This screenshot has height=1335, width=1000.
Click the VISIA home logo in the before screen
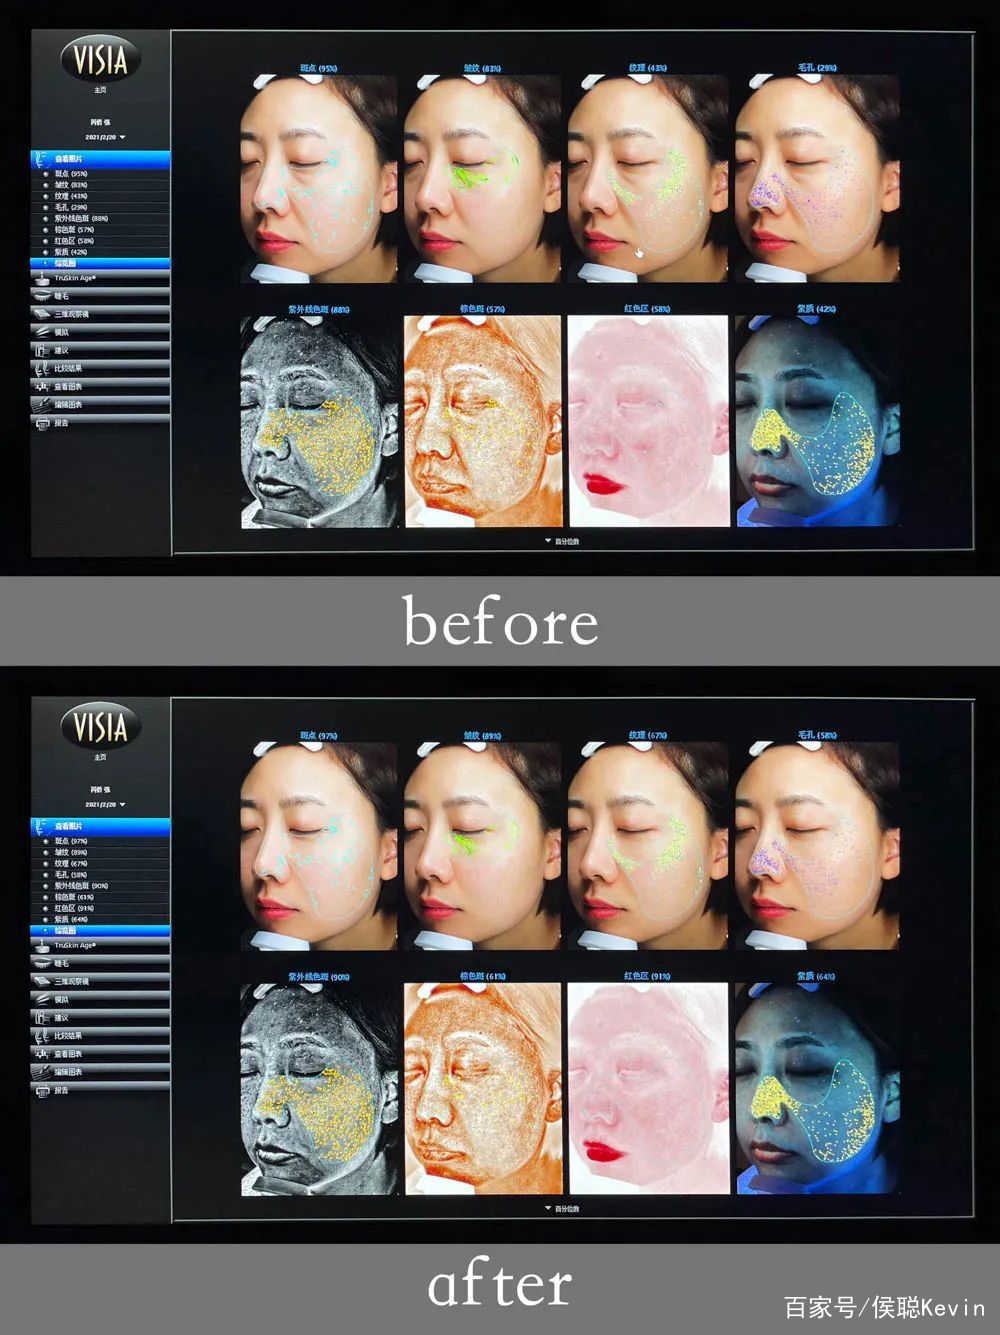(100, 59)
